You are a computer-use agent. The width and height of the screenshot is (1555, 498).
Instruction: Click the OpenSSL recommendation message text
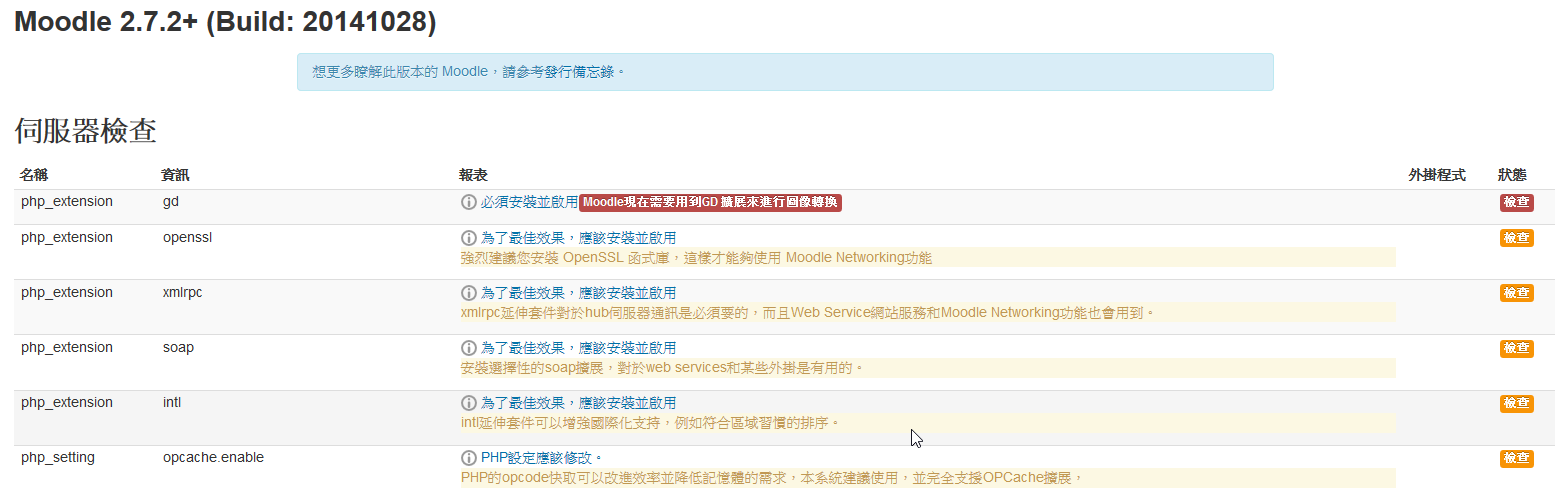(696, 258)
